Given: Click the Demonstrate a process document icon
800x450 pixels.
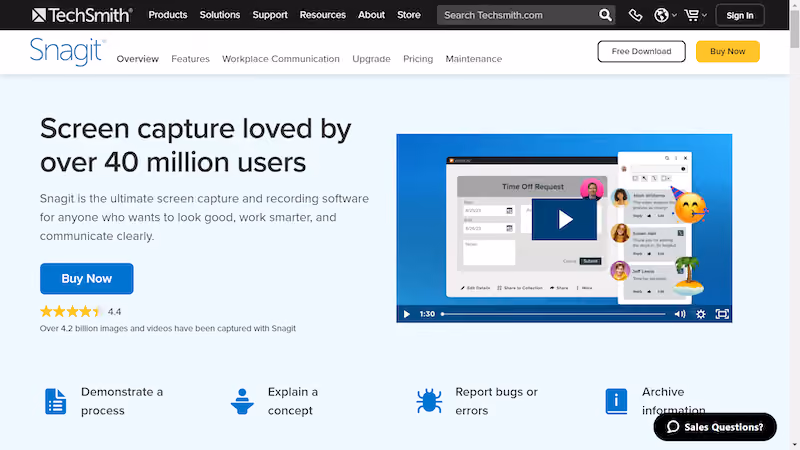Looking at the screenshot, I should click(56, 401).
